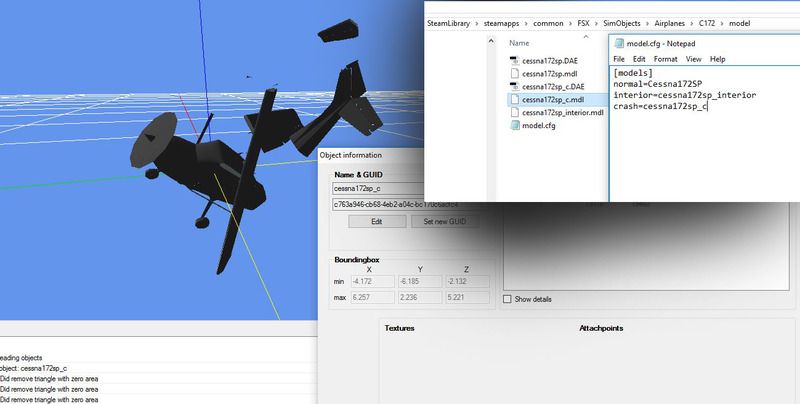Open the Format menu in Notepad
800x404 pixels.
tap(665, 59)
